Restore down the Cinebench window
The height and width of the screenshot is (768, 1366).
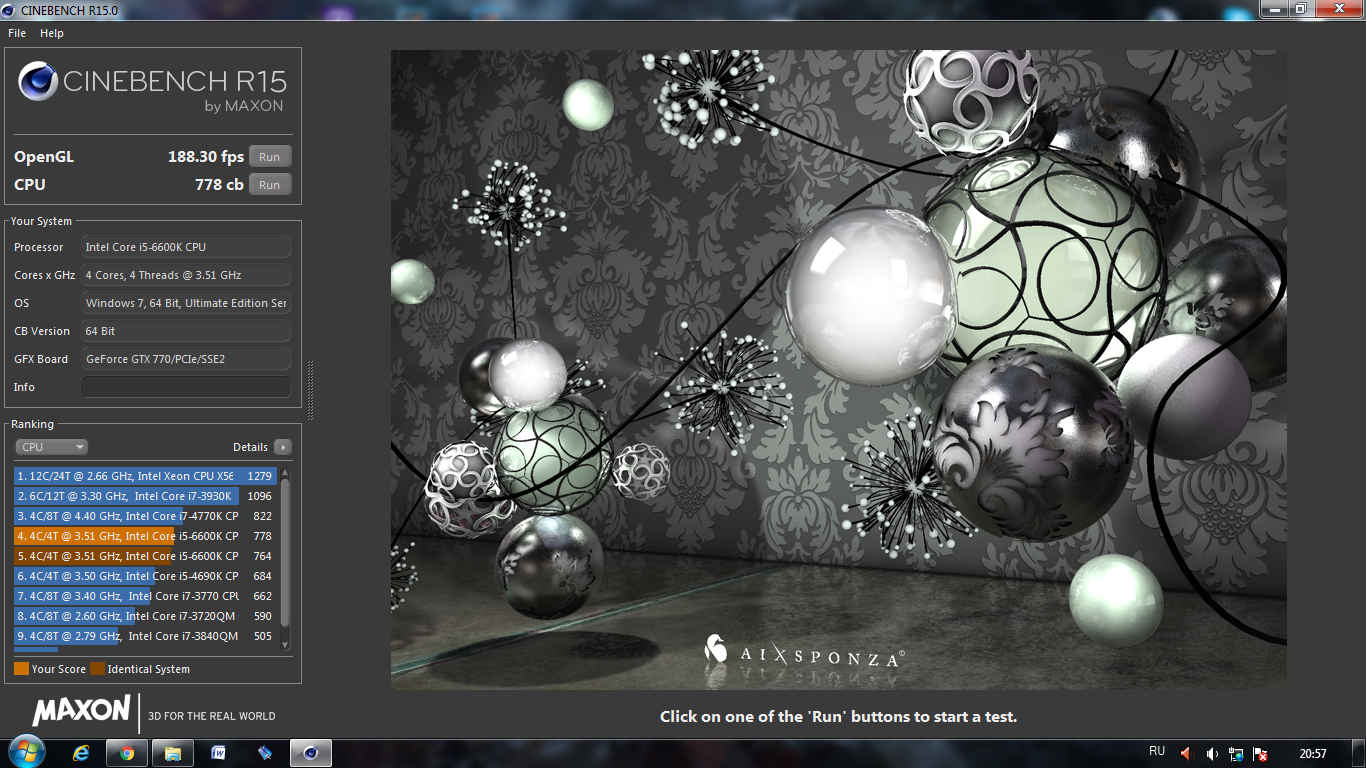pyautogui.click(x=1300, y=8)
